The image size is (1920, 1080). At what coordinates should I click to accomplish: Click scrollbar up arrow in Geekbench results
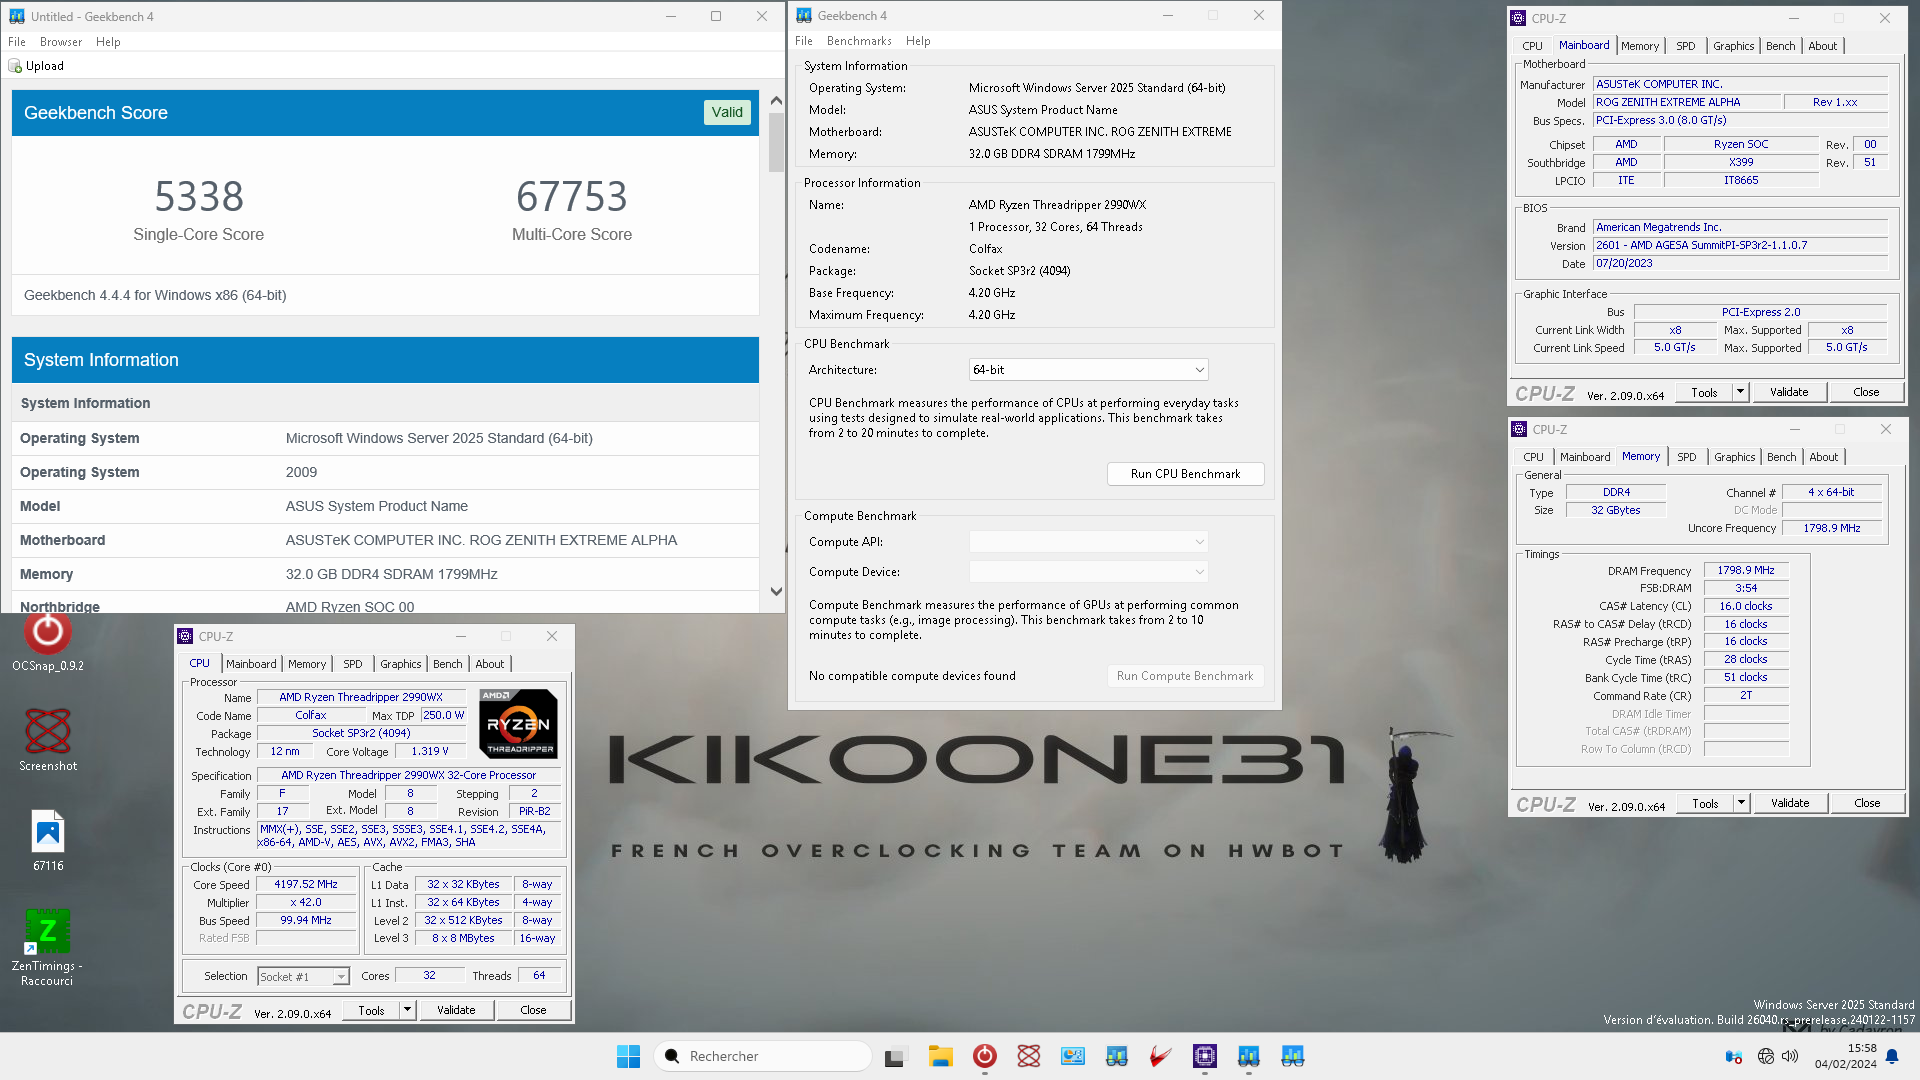(776, 101)
